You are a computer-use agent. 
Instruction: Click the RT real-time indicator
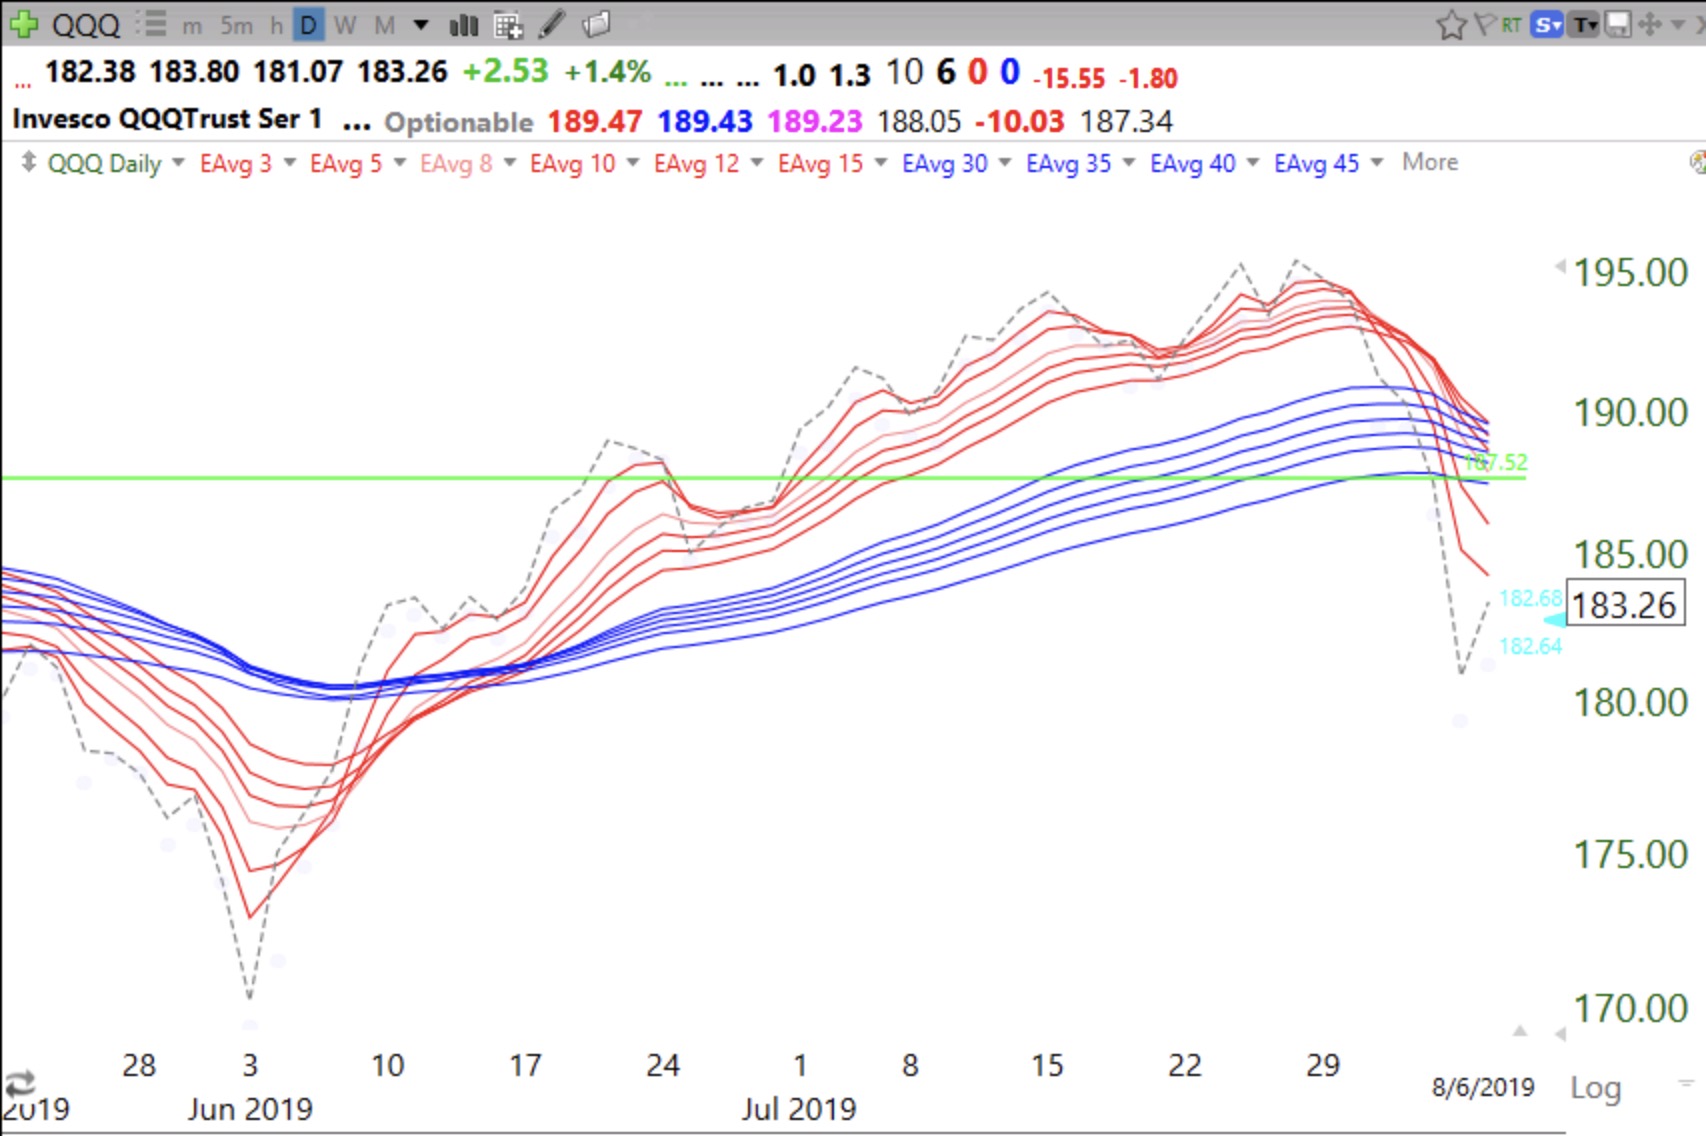coord(1511,25)
